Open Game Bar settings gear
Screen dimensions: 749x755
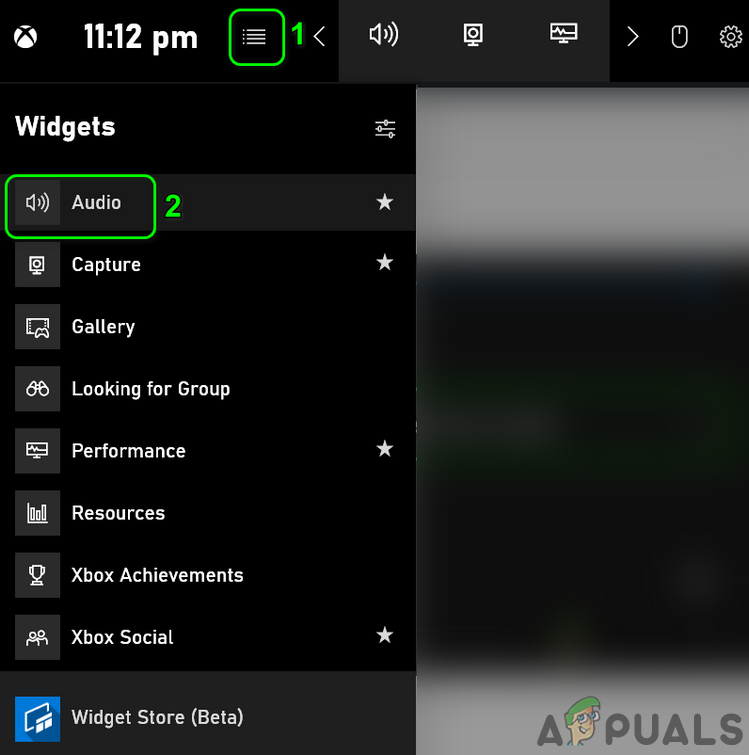tap(731, 37)
